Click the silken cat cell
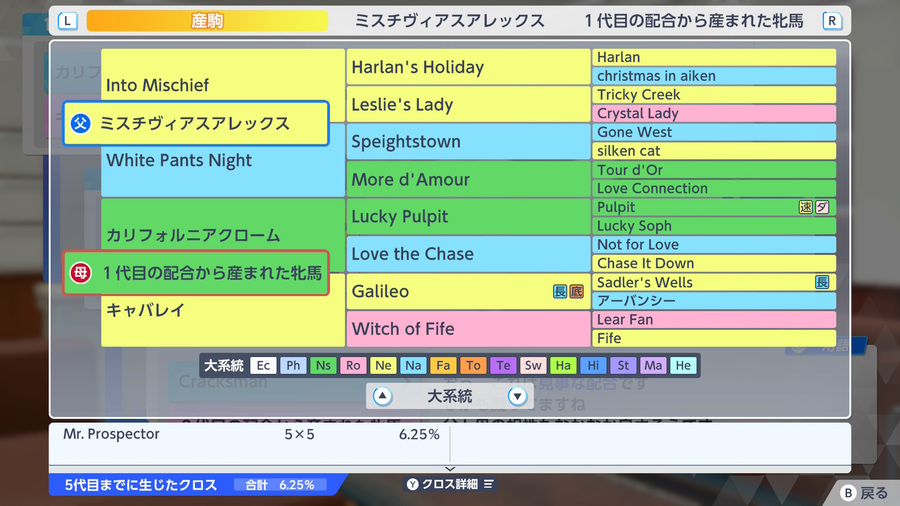 point(714,151)
